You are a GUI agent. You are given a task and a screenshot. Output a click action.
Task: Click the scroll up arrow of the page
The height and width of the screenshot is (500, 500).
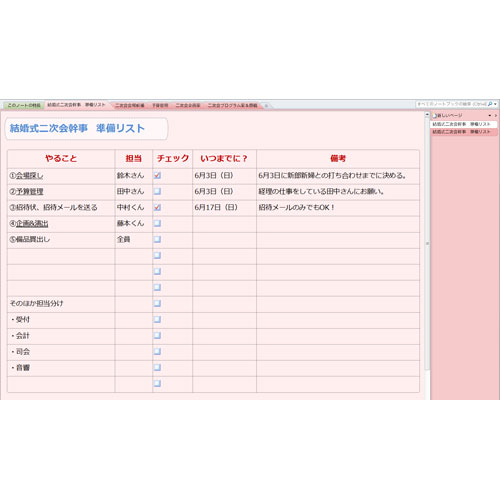coord(427,115)
